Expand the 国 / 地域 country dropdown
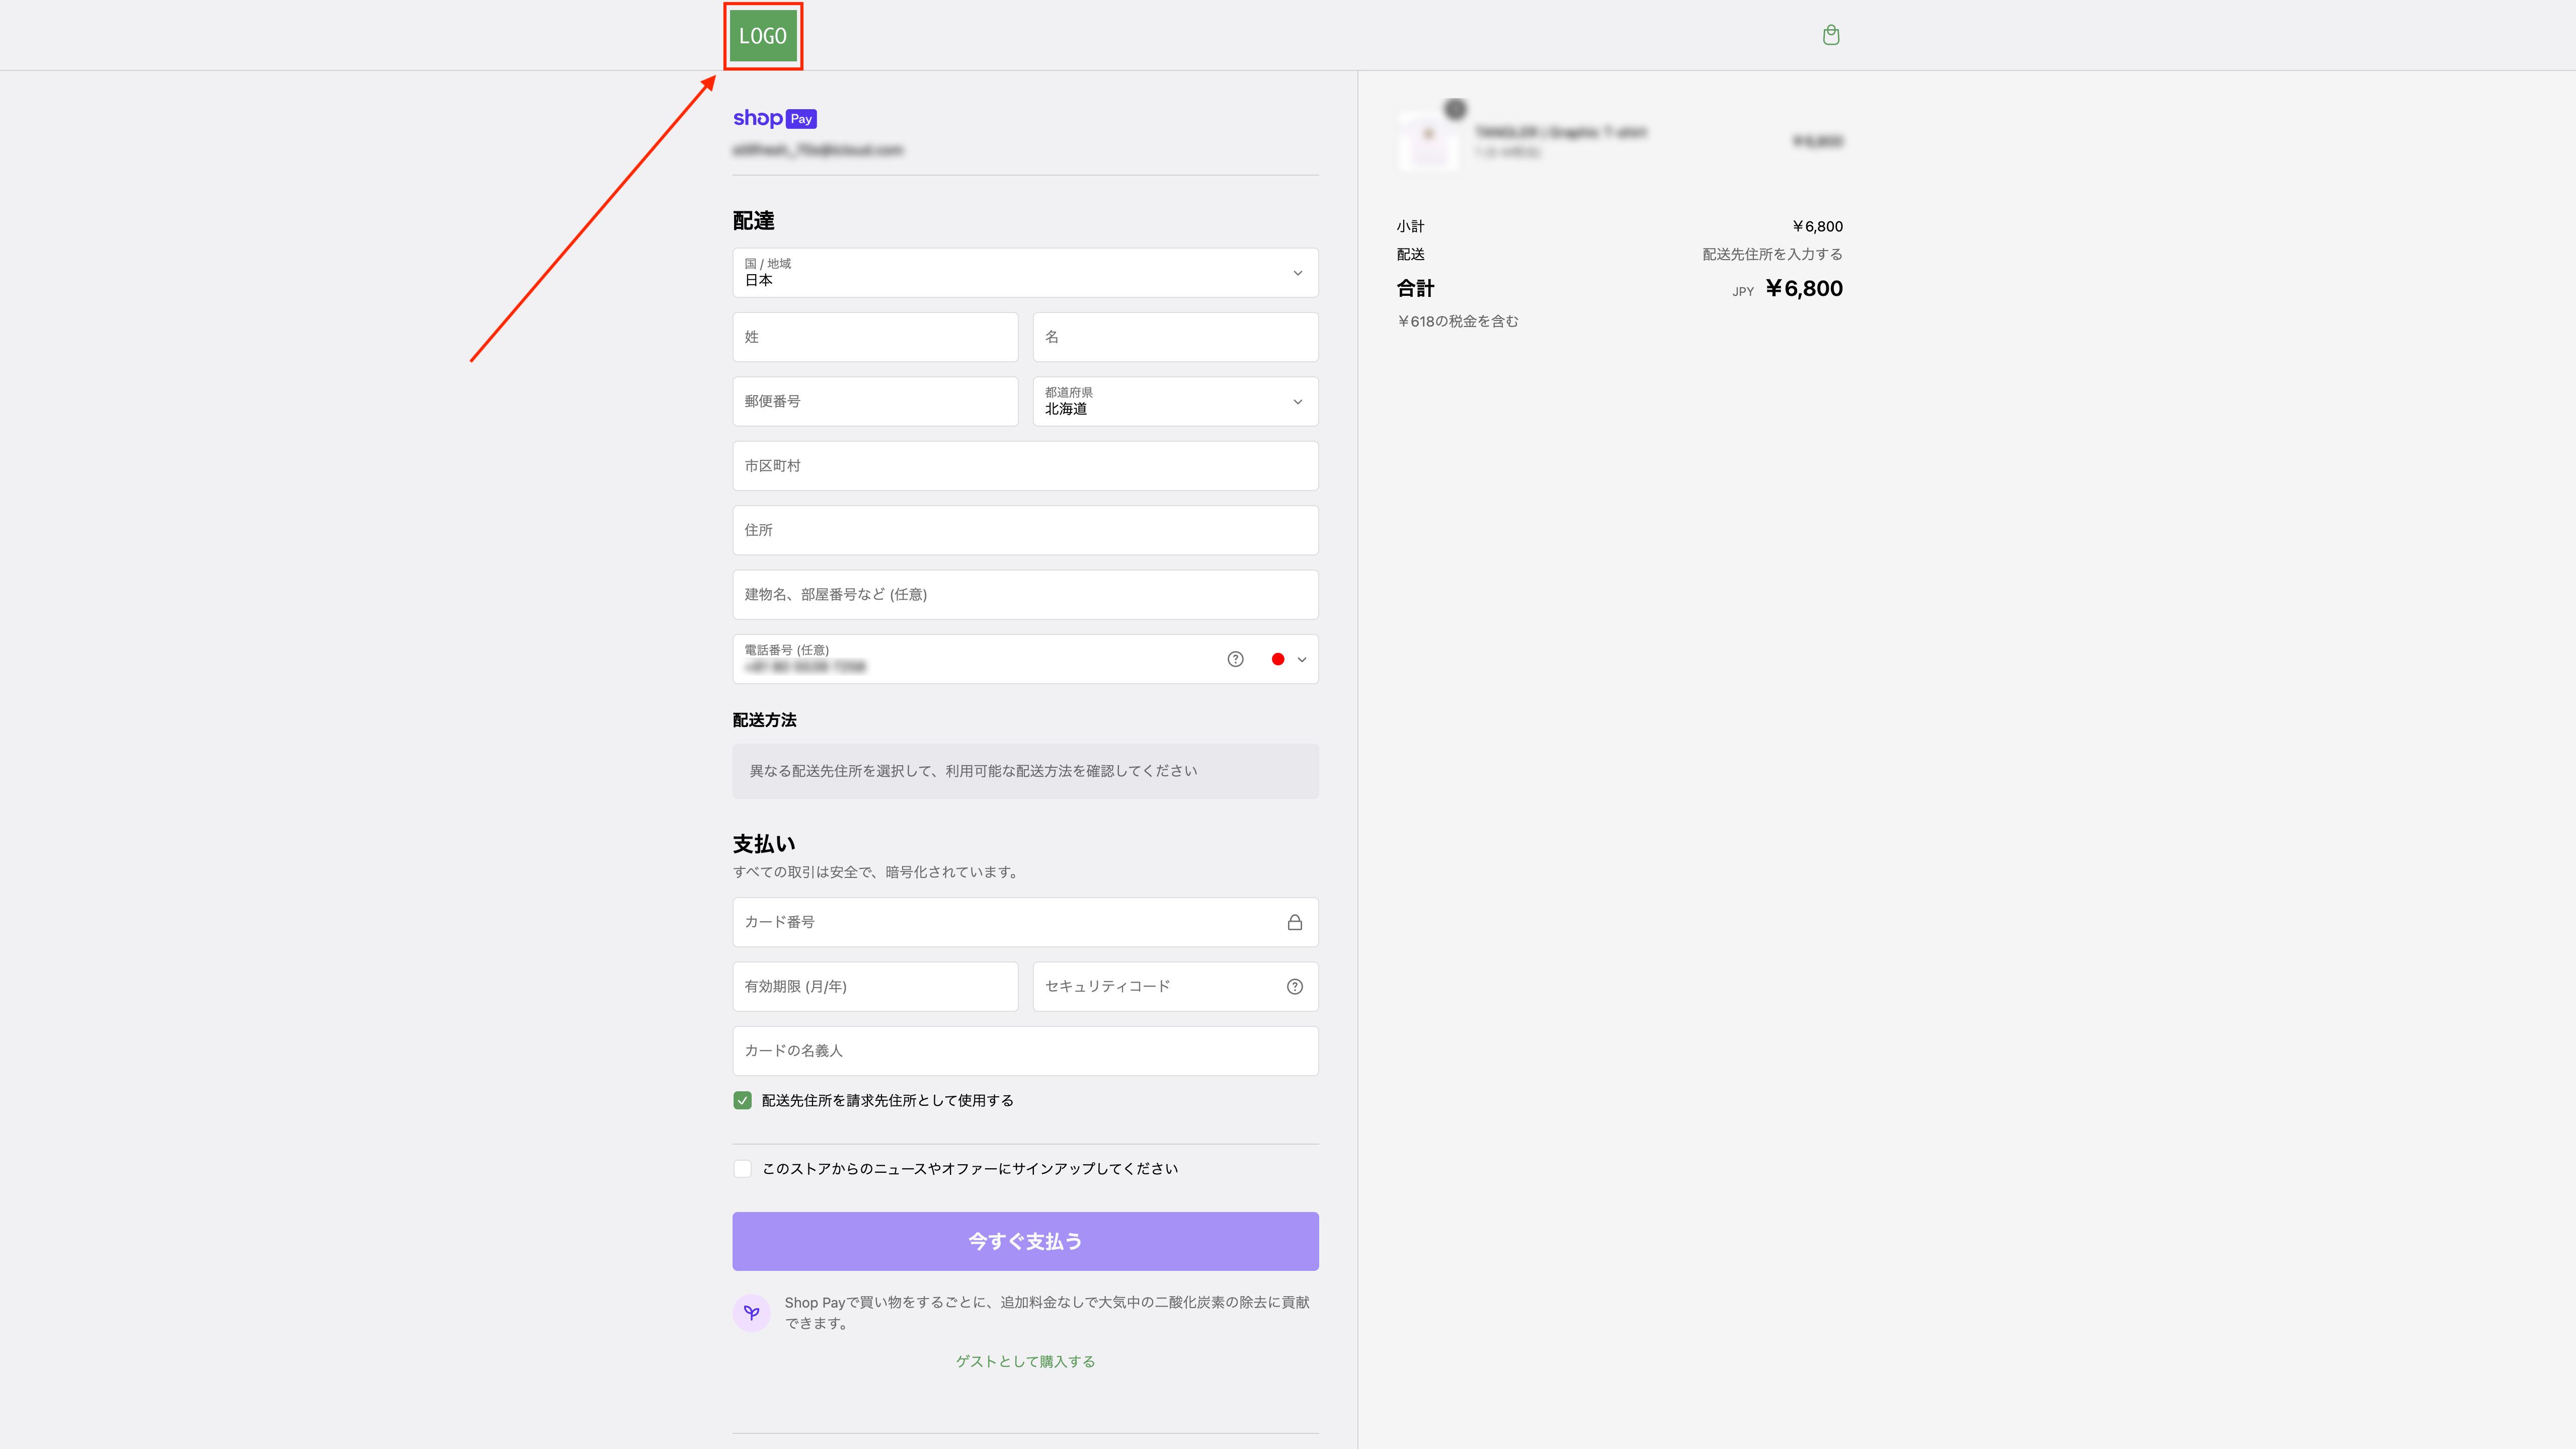The width and height of the screenshot is (2576, 1449). (1024, 273)
